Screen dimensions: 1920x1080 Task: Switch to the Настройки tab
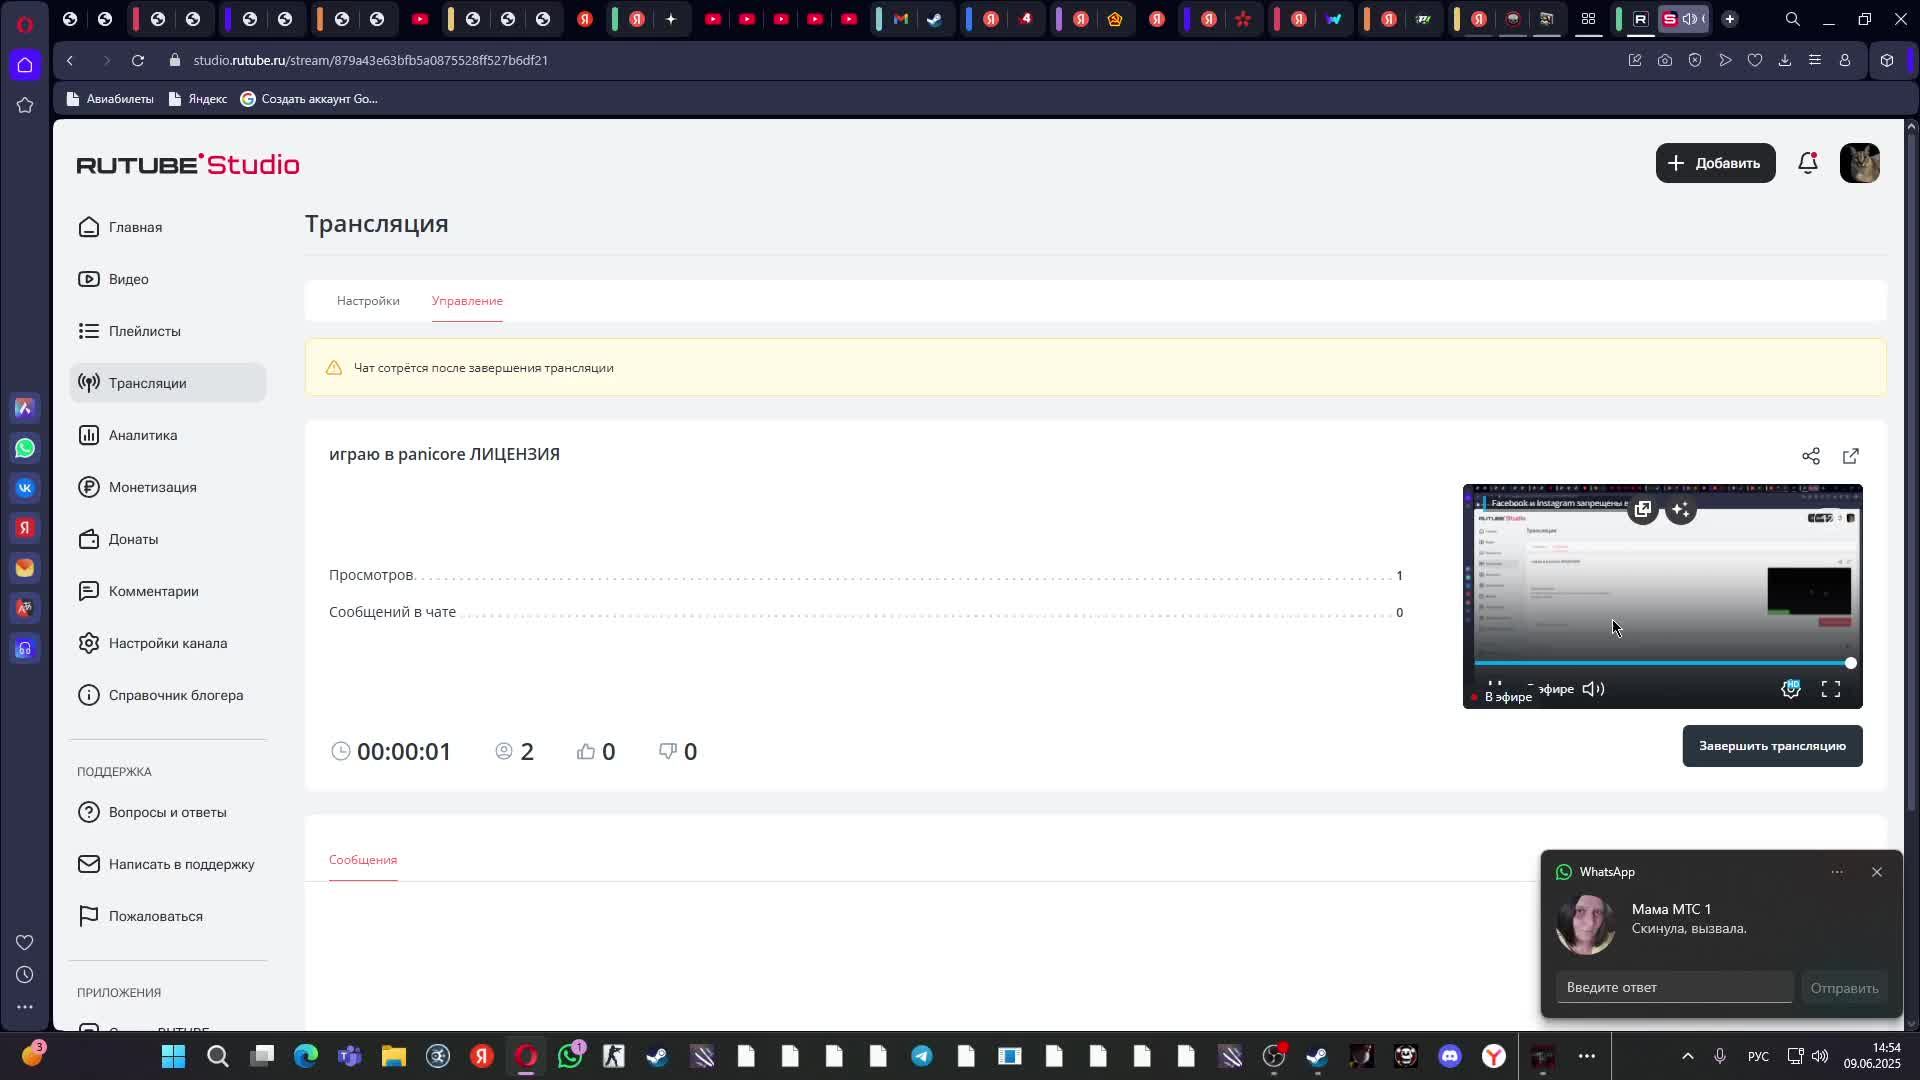click(368, 301)
